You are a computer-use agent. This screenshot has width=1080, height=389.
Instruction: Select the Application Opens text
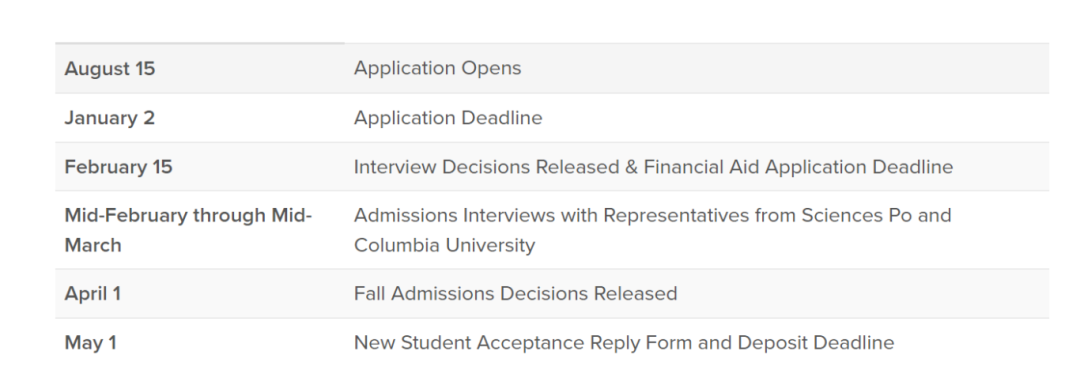point(437,68)
